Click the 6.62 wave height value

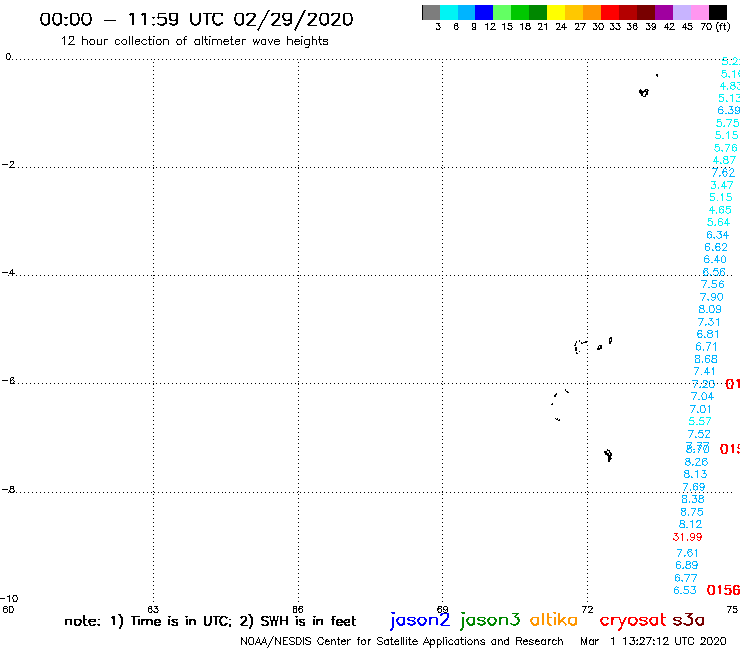click(716, 247)
